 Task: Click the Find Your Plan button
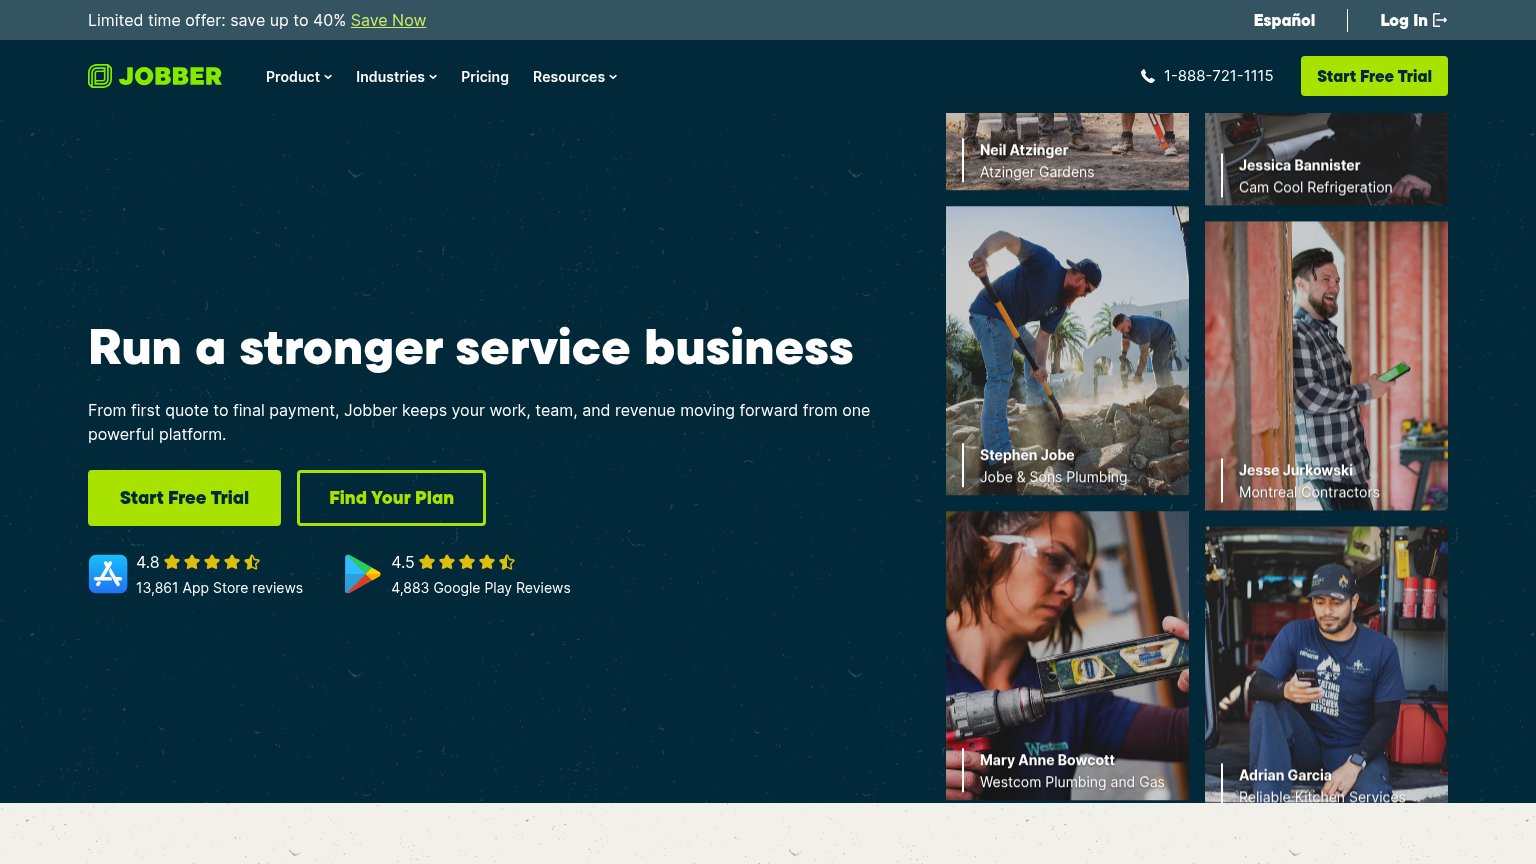pyautogui.click(x=391, y=498)
